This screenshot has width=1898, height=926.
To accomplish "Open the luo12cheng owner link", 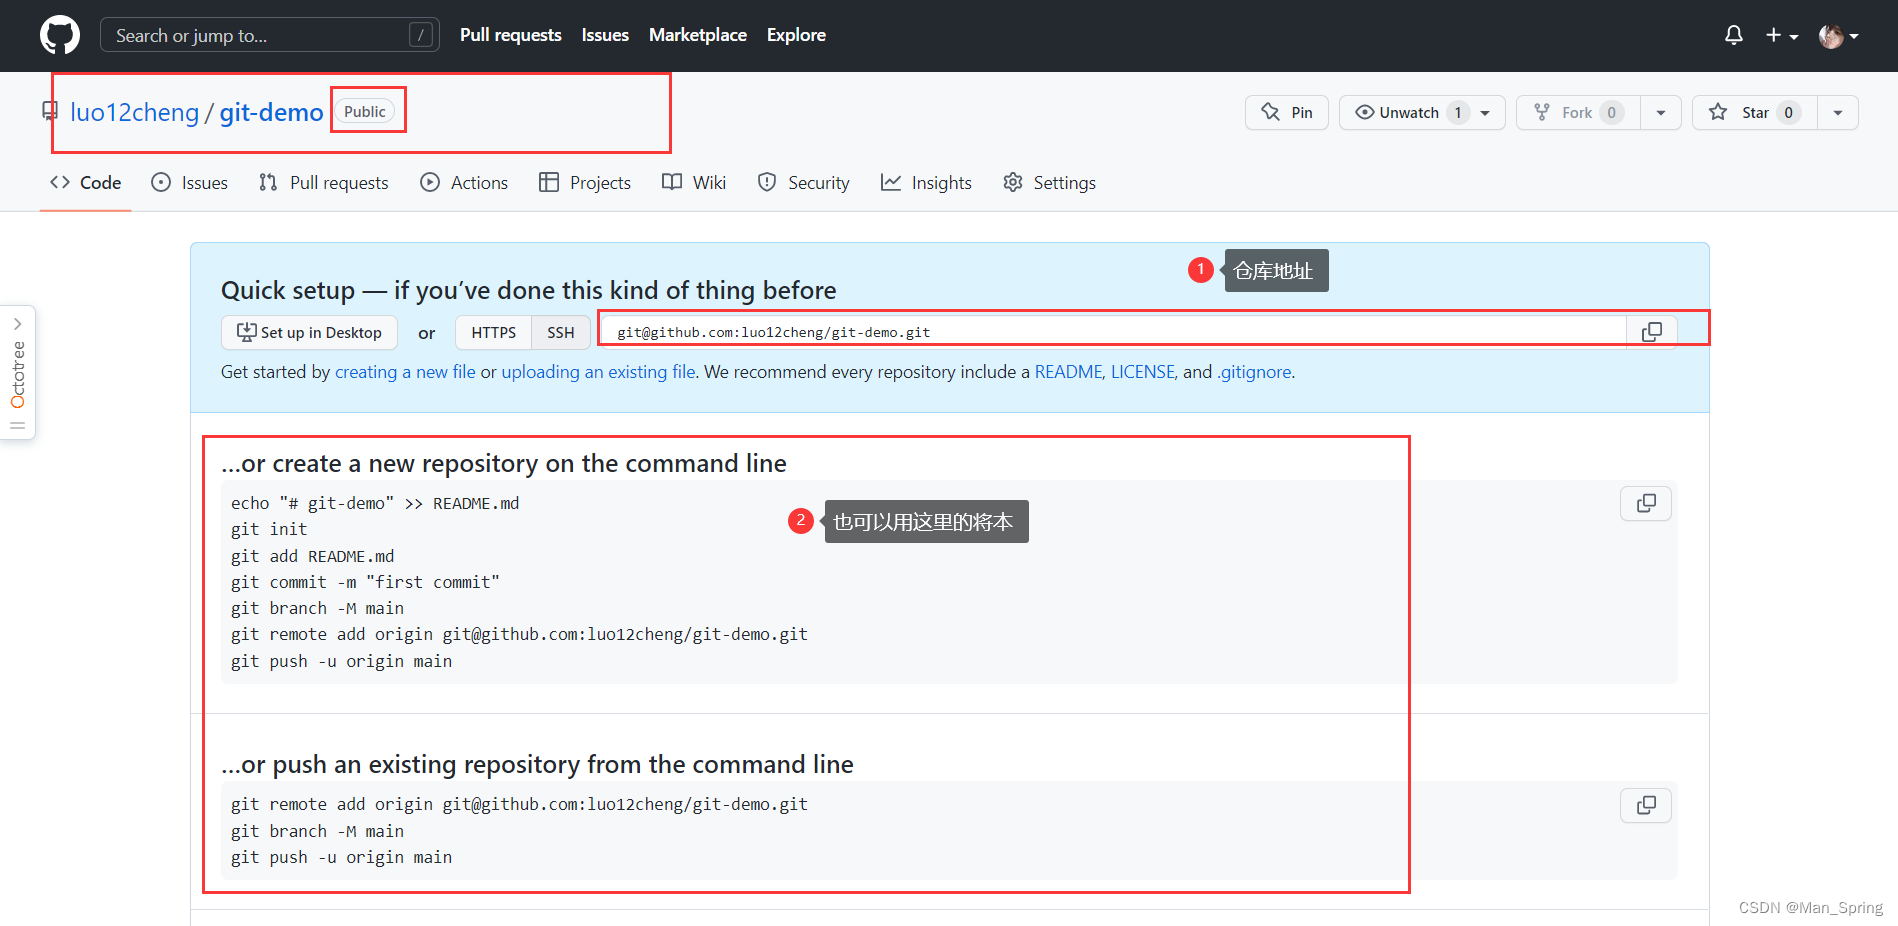I will click(x=135, y=112).
